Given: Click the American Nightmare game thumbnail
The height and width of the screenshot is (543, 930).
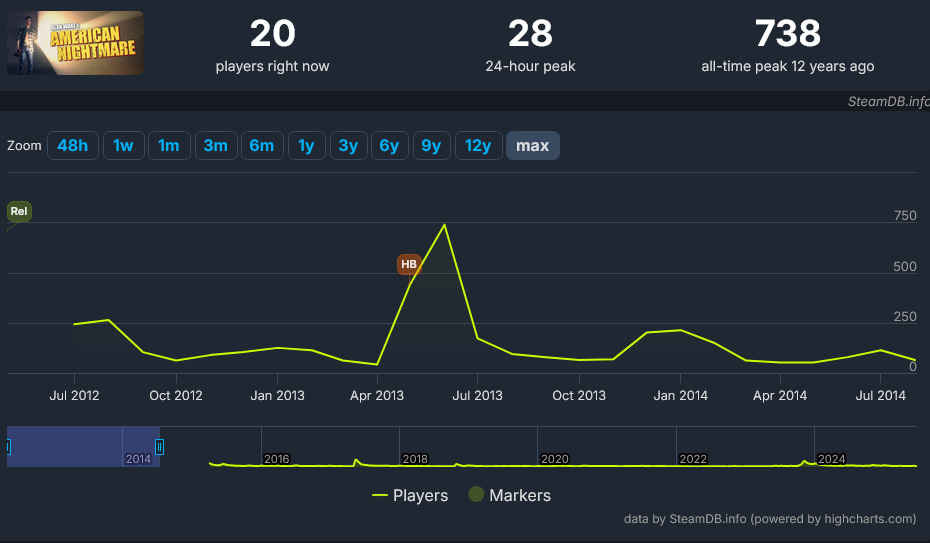Looking at the screenshot, I should tap(75, 43).
